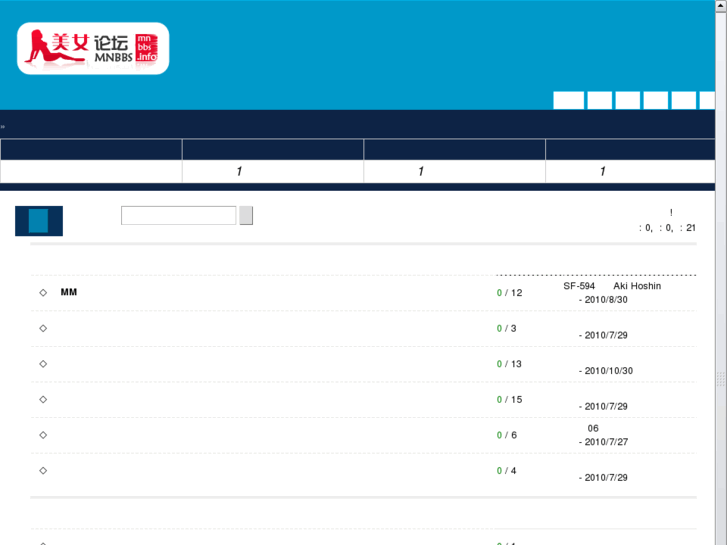Click the 0 / 3 post count
Viewport: 727px width, 545px height.
click(x=506, y=328)
